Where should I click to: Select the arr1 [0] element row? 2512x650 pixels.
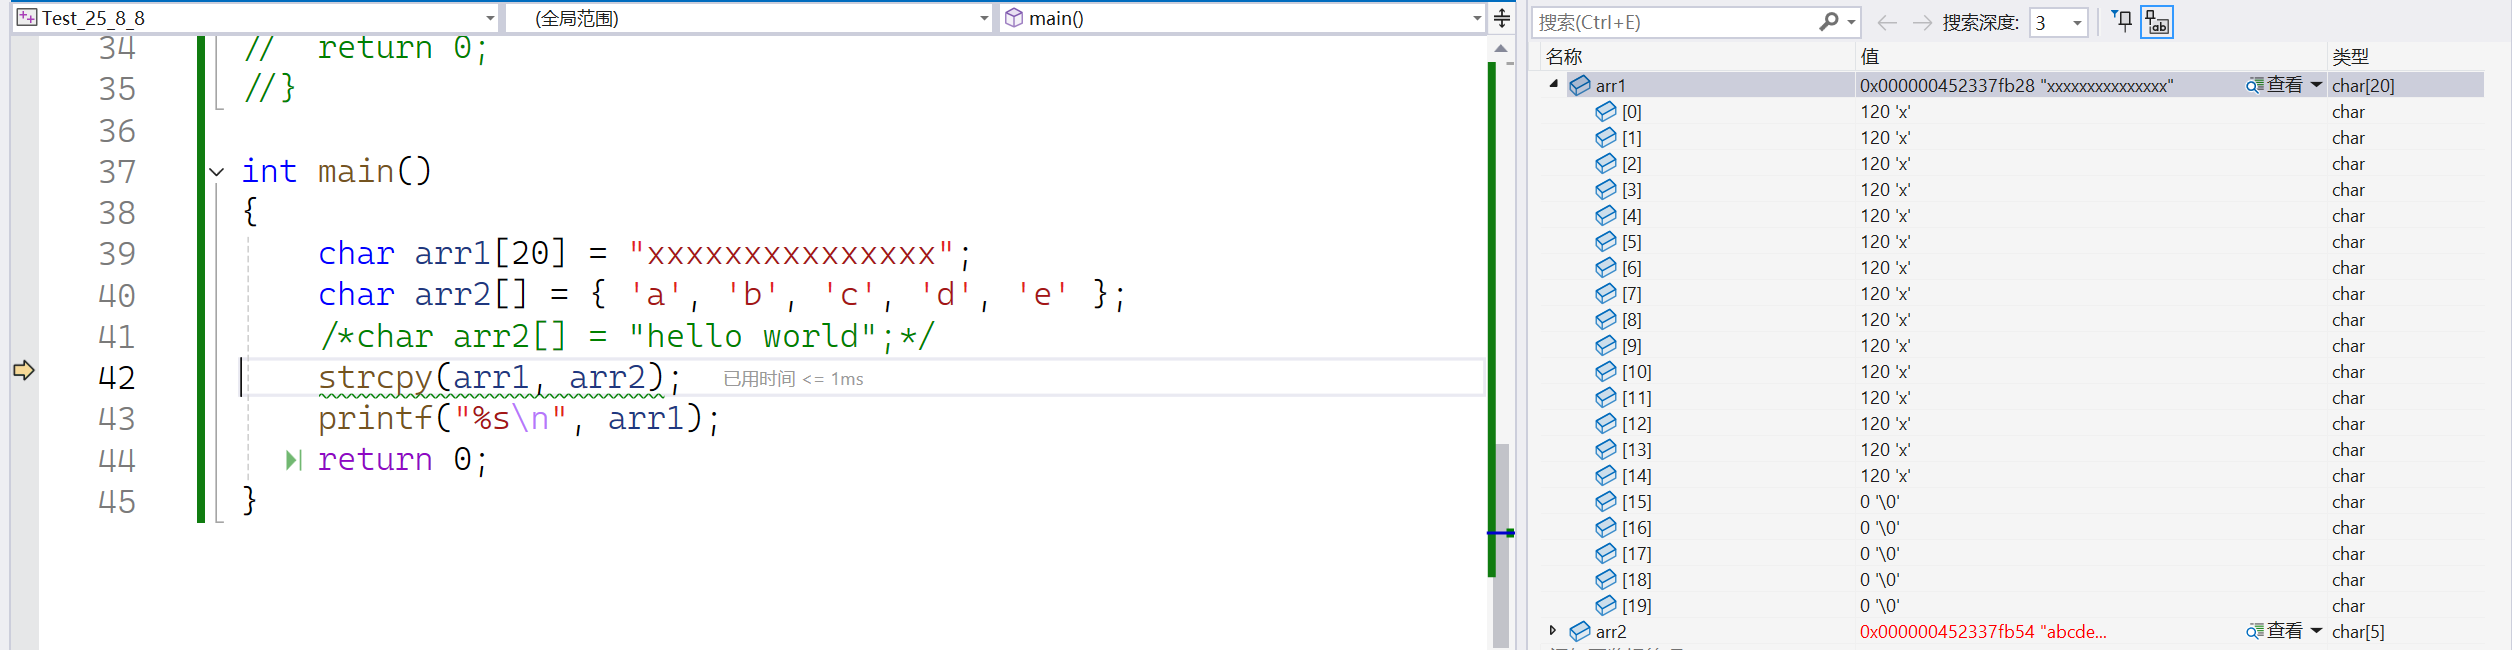coord(2012,112)
